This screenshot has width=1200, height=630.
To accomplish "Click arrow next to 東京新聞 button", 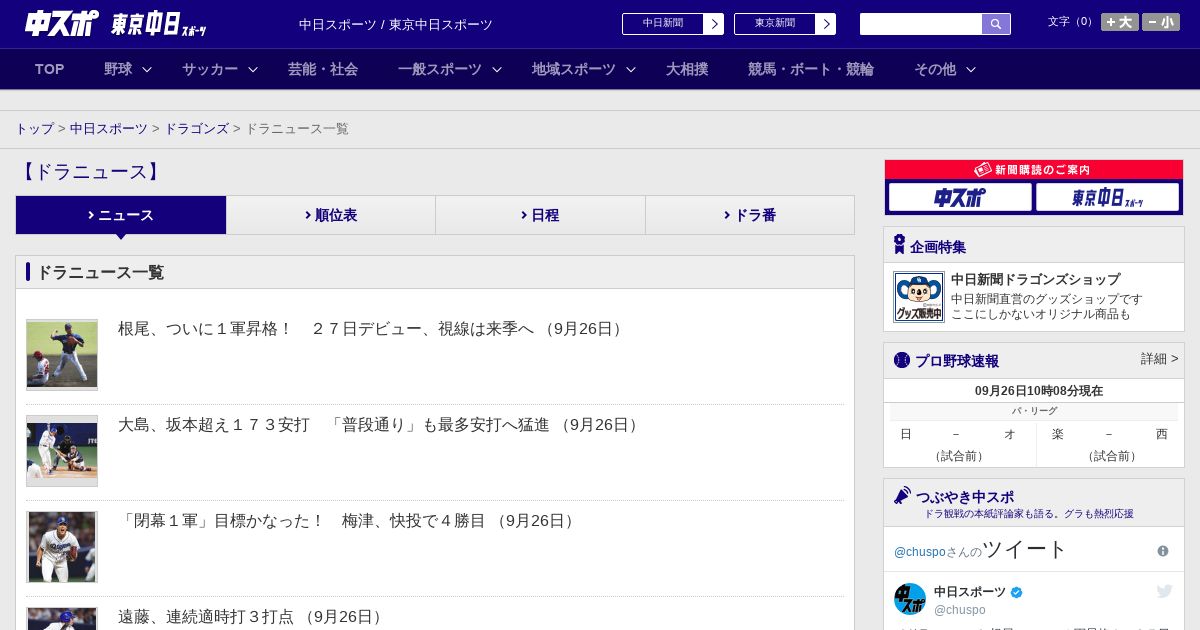I will tap(826, 24).
